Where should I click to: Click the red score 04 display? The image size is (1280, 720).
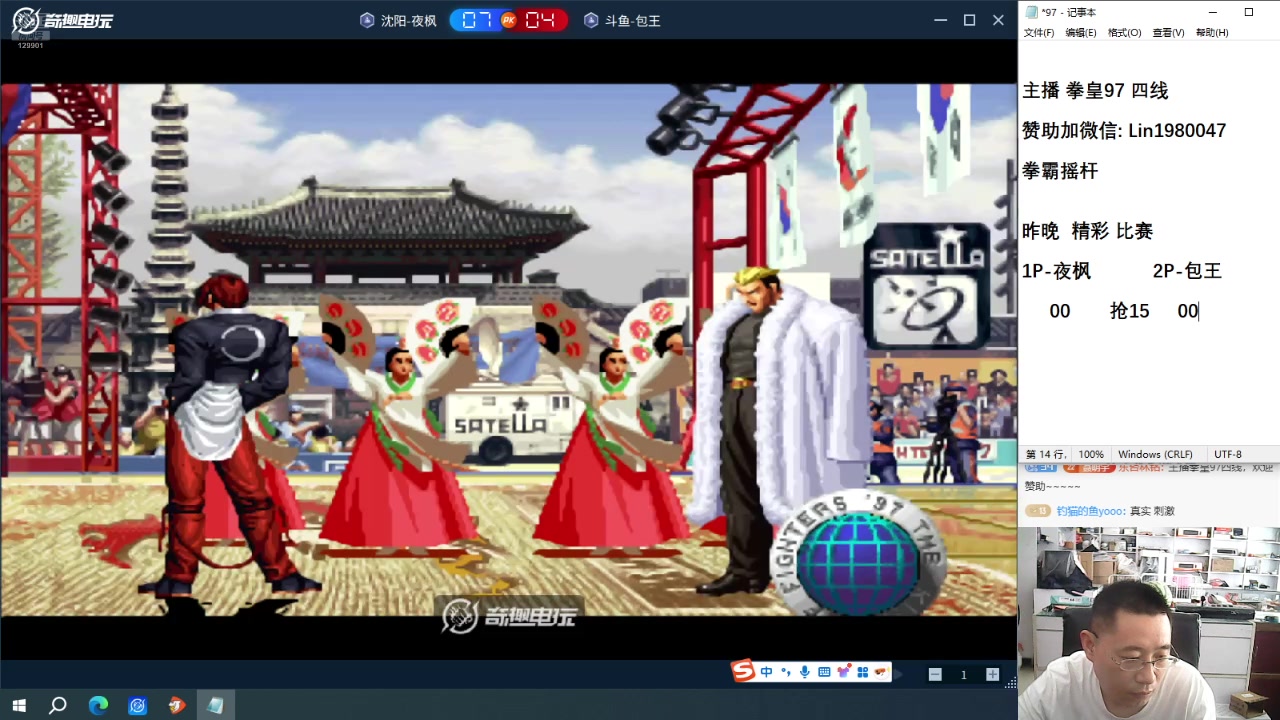[x=541, y=20]
